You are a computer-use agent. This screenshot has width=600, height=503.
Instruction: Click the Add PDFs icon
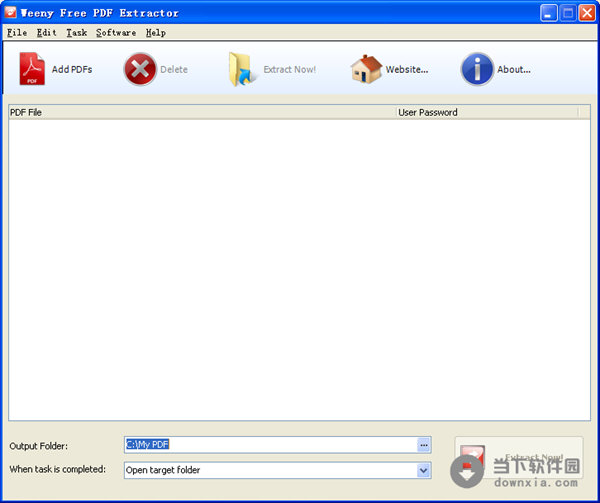pos(32,69)
